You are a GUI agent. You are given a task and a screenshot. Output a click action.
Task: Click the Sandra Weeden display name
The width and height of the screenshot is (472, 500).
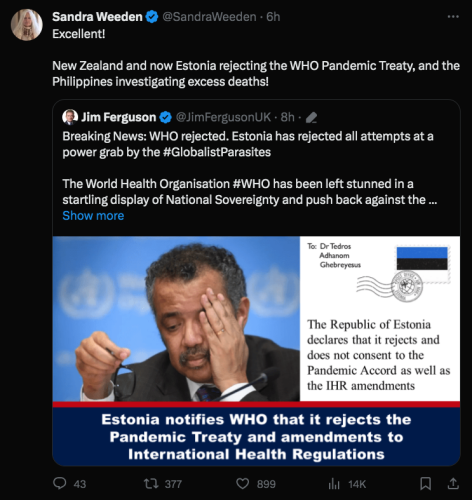(x=97, y=17)
